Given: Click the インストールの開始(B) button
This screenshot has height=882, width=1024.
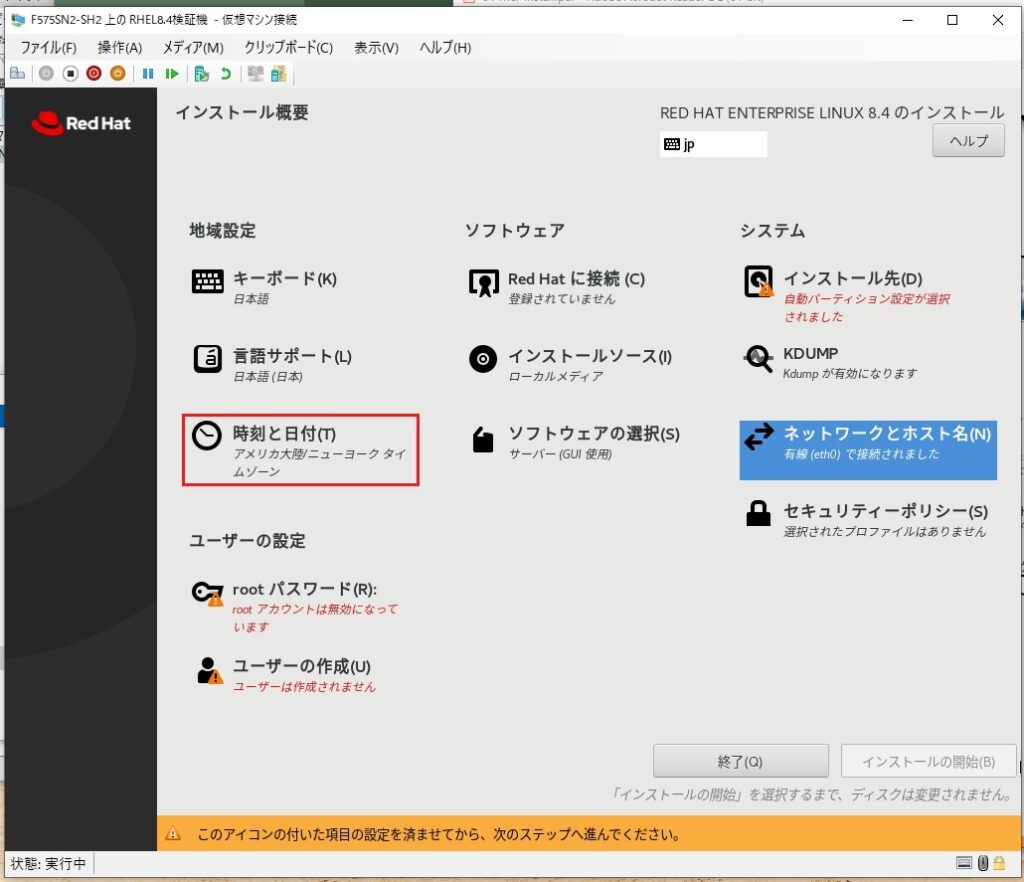Looking at the screenshot, I should click(x=928, y=761).
